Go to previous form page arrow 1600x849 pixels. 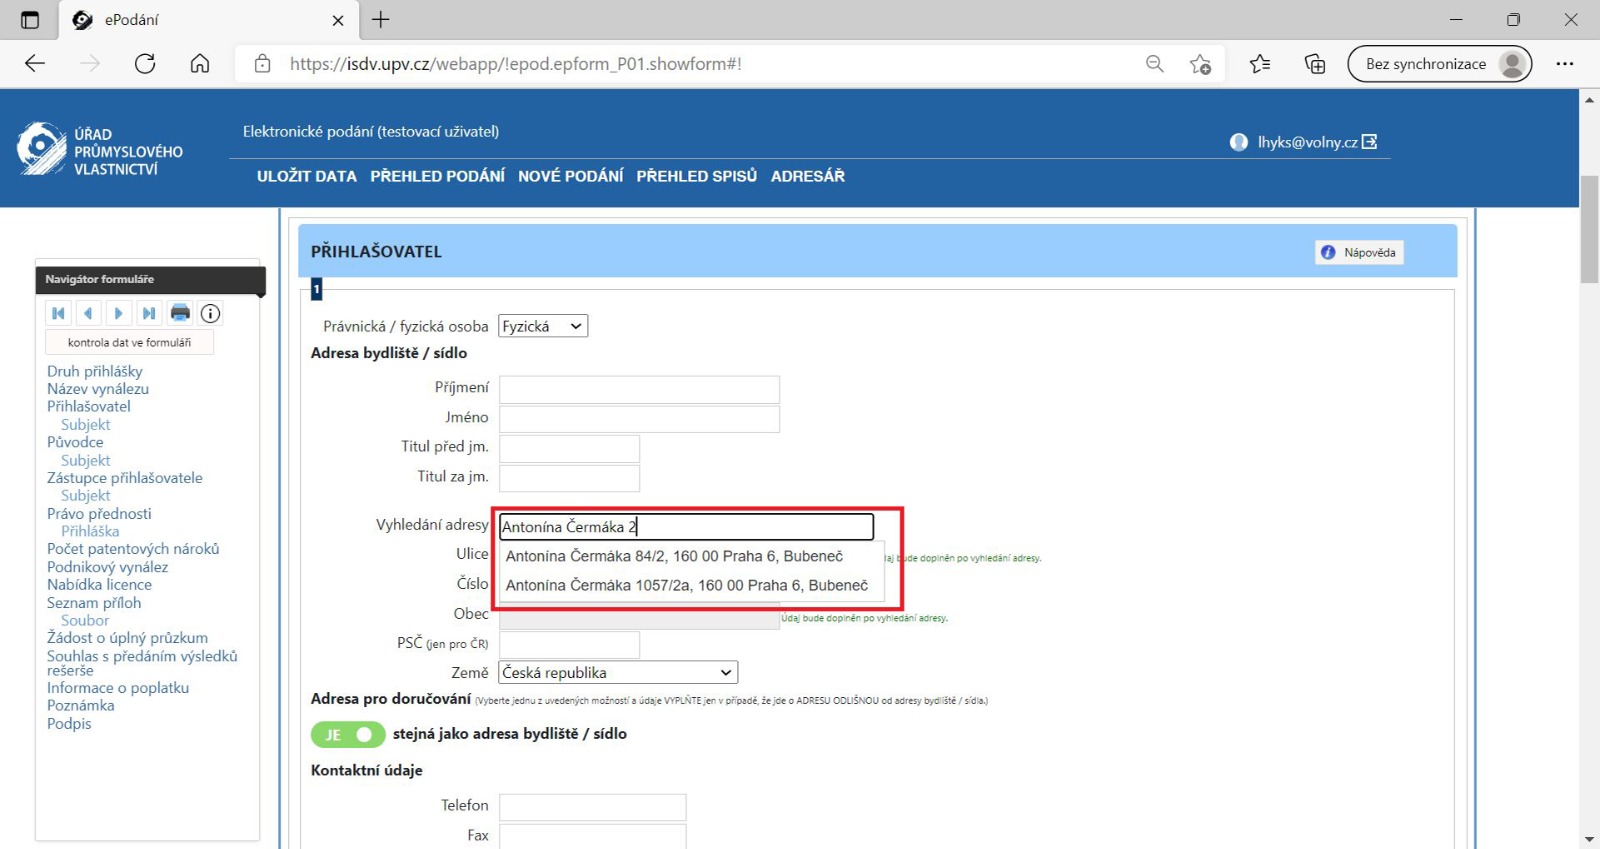88,313
